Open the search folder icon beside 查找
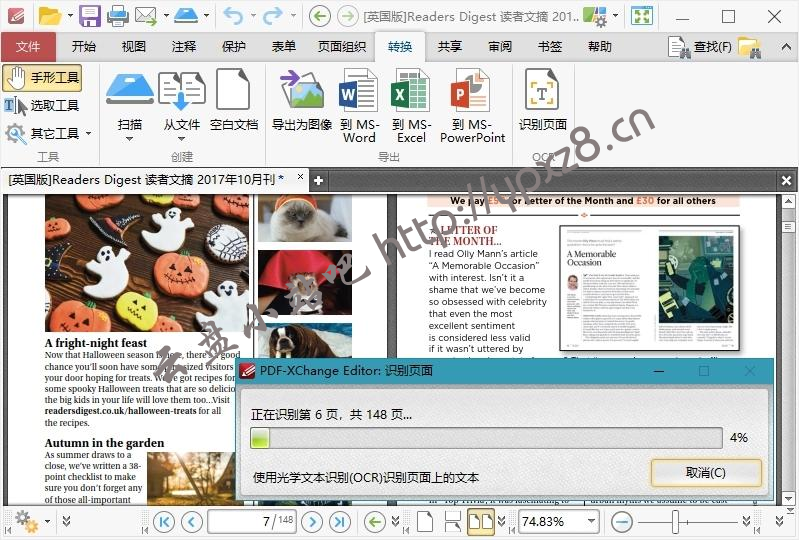The image size is (799, 540). [x=750, y=47]
